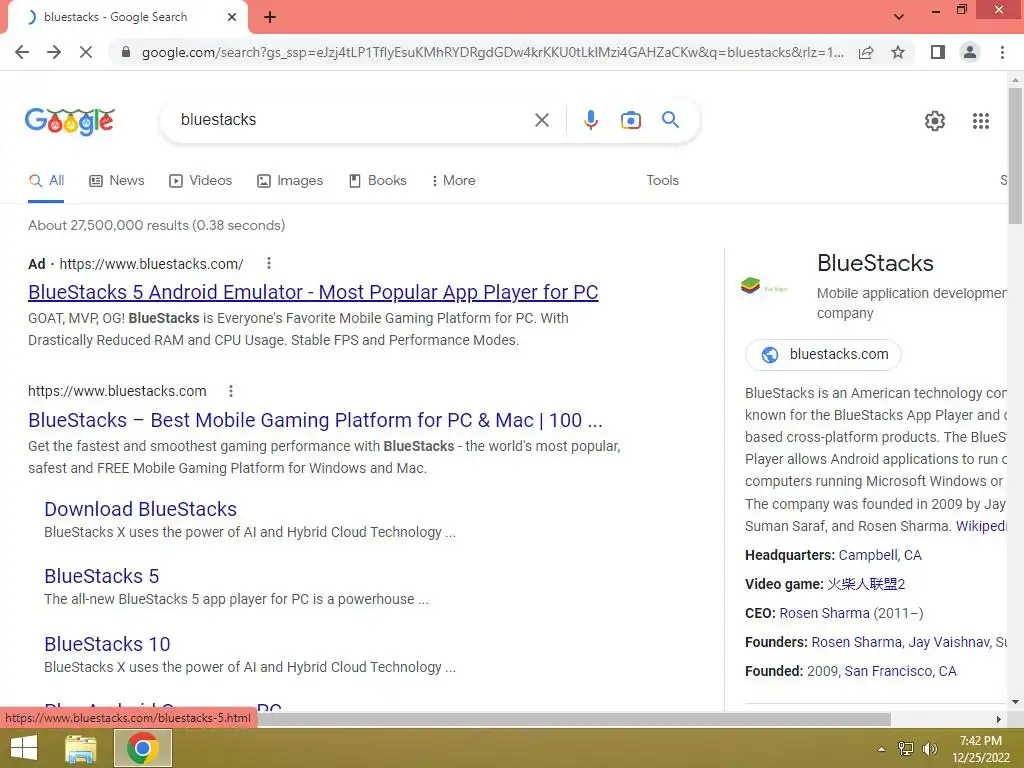Switch to the Images tab
This screenshot has height=768, width=1024.
(290, 181)
